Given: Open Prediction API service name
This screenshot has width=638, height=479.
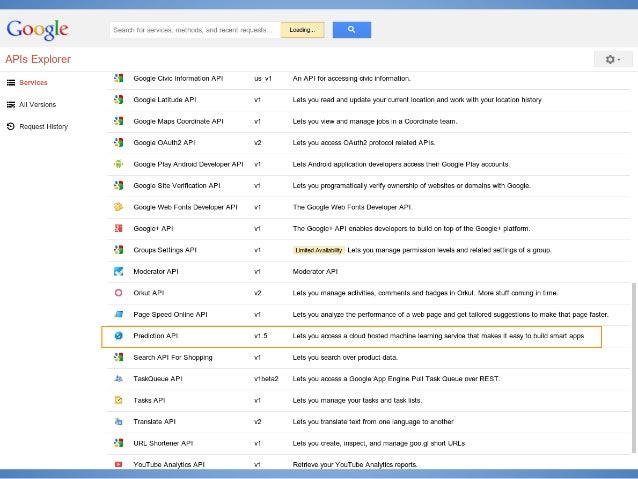Looking at the screenshot, I should pyautogui.click(x=155, y=336).
